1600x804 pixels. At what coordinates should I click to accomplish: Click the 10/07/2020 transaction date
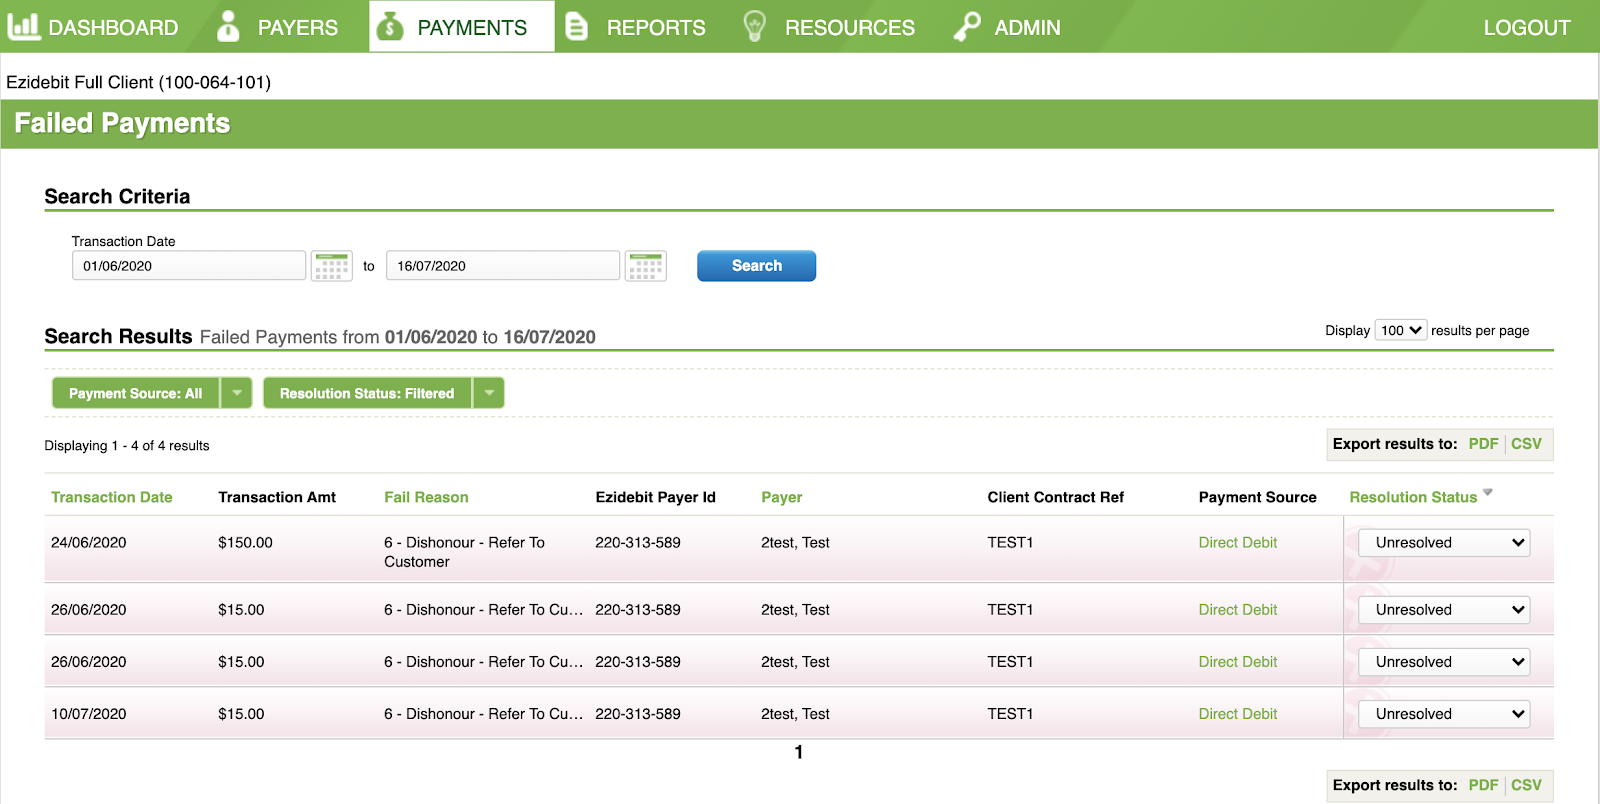(x=89, y=714)
